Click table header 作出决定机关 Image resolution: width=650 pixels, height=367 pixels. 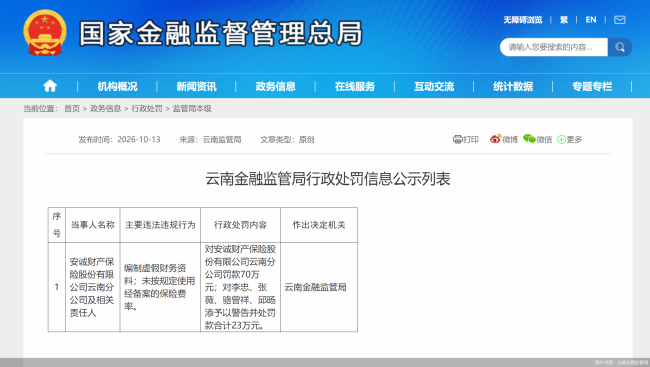tap(319, 225)
